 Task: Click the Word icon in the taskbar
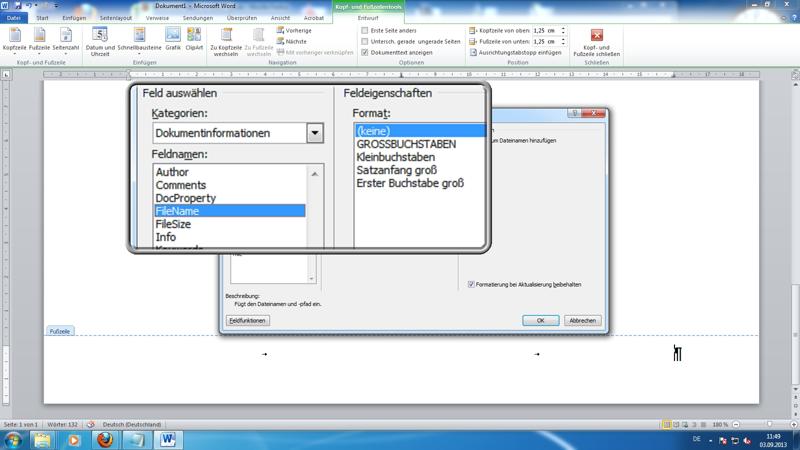tap(168, 440)
